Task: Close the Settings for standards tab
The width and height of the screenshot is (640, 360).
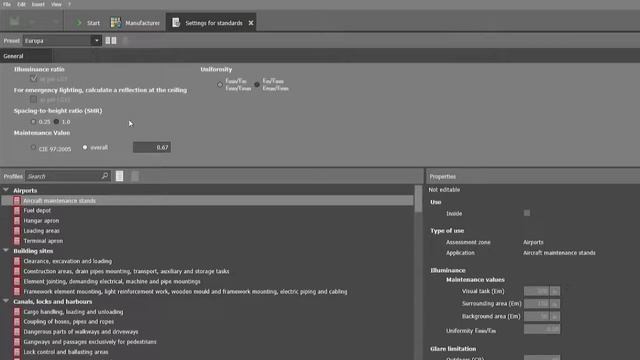Action: point(251,23)
